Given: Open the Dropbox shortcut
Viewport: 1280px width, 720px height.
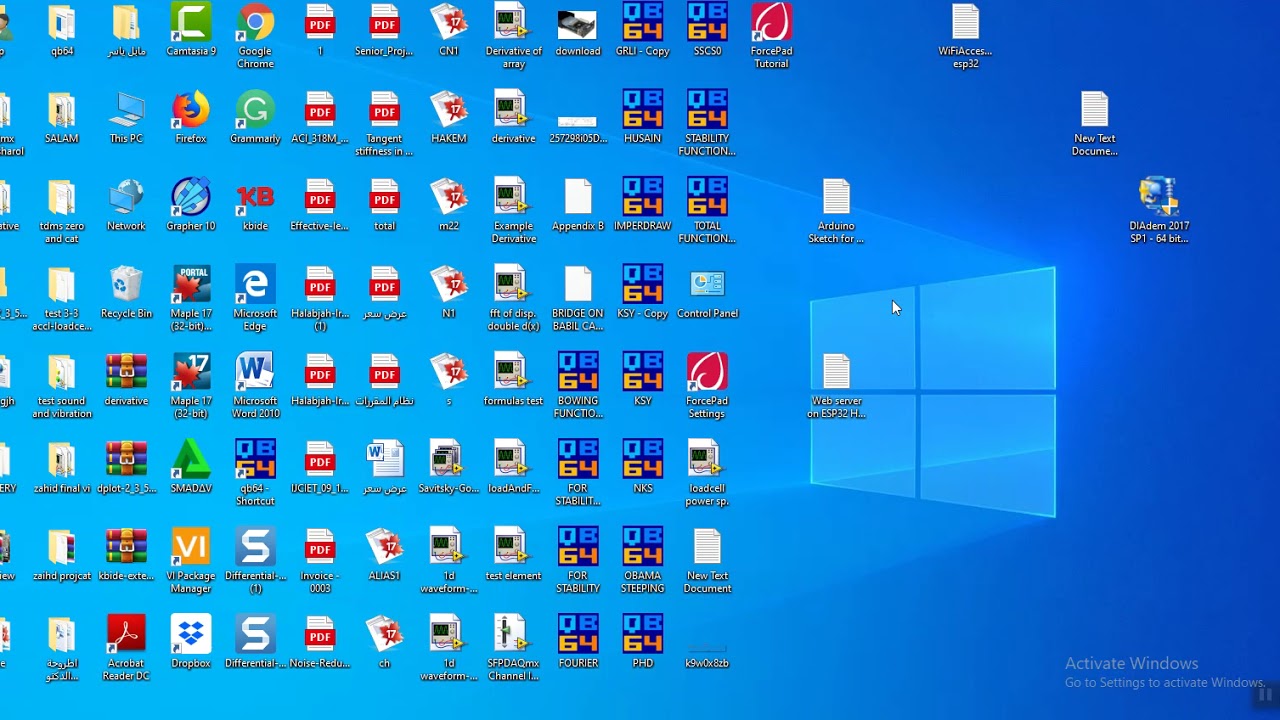Looking at the screenshot, I should [x=191, y=643].
